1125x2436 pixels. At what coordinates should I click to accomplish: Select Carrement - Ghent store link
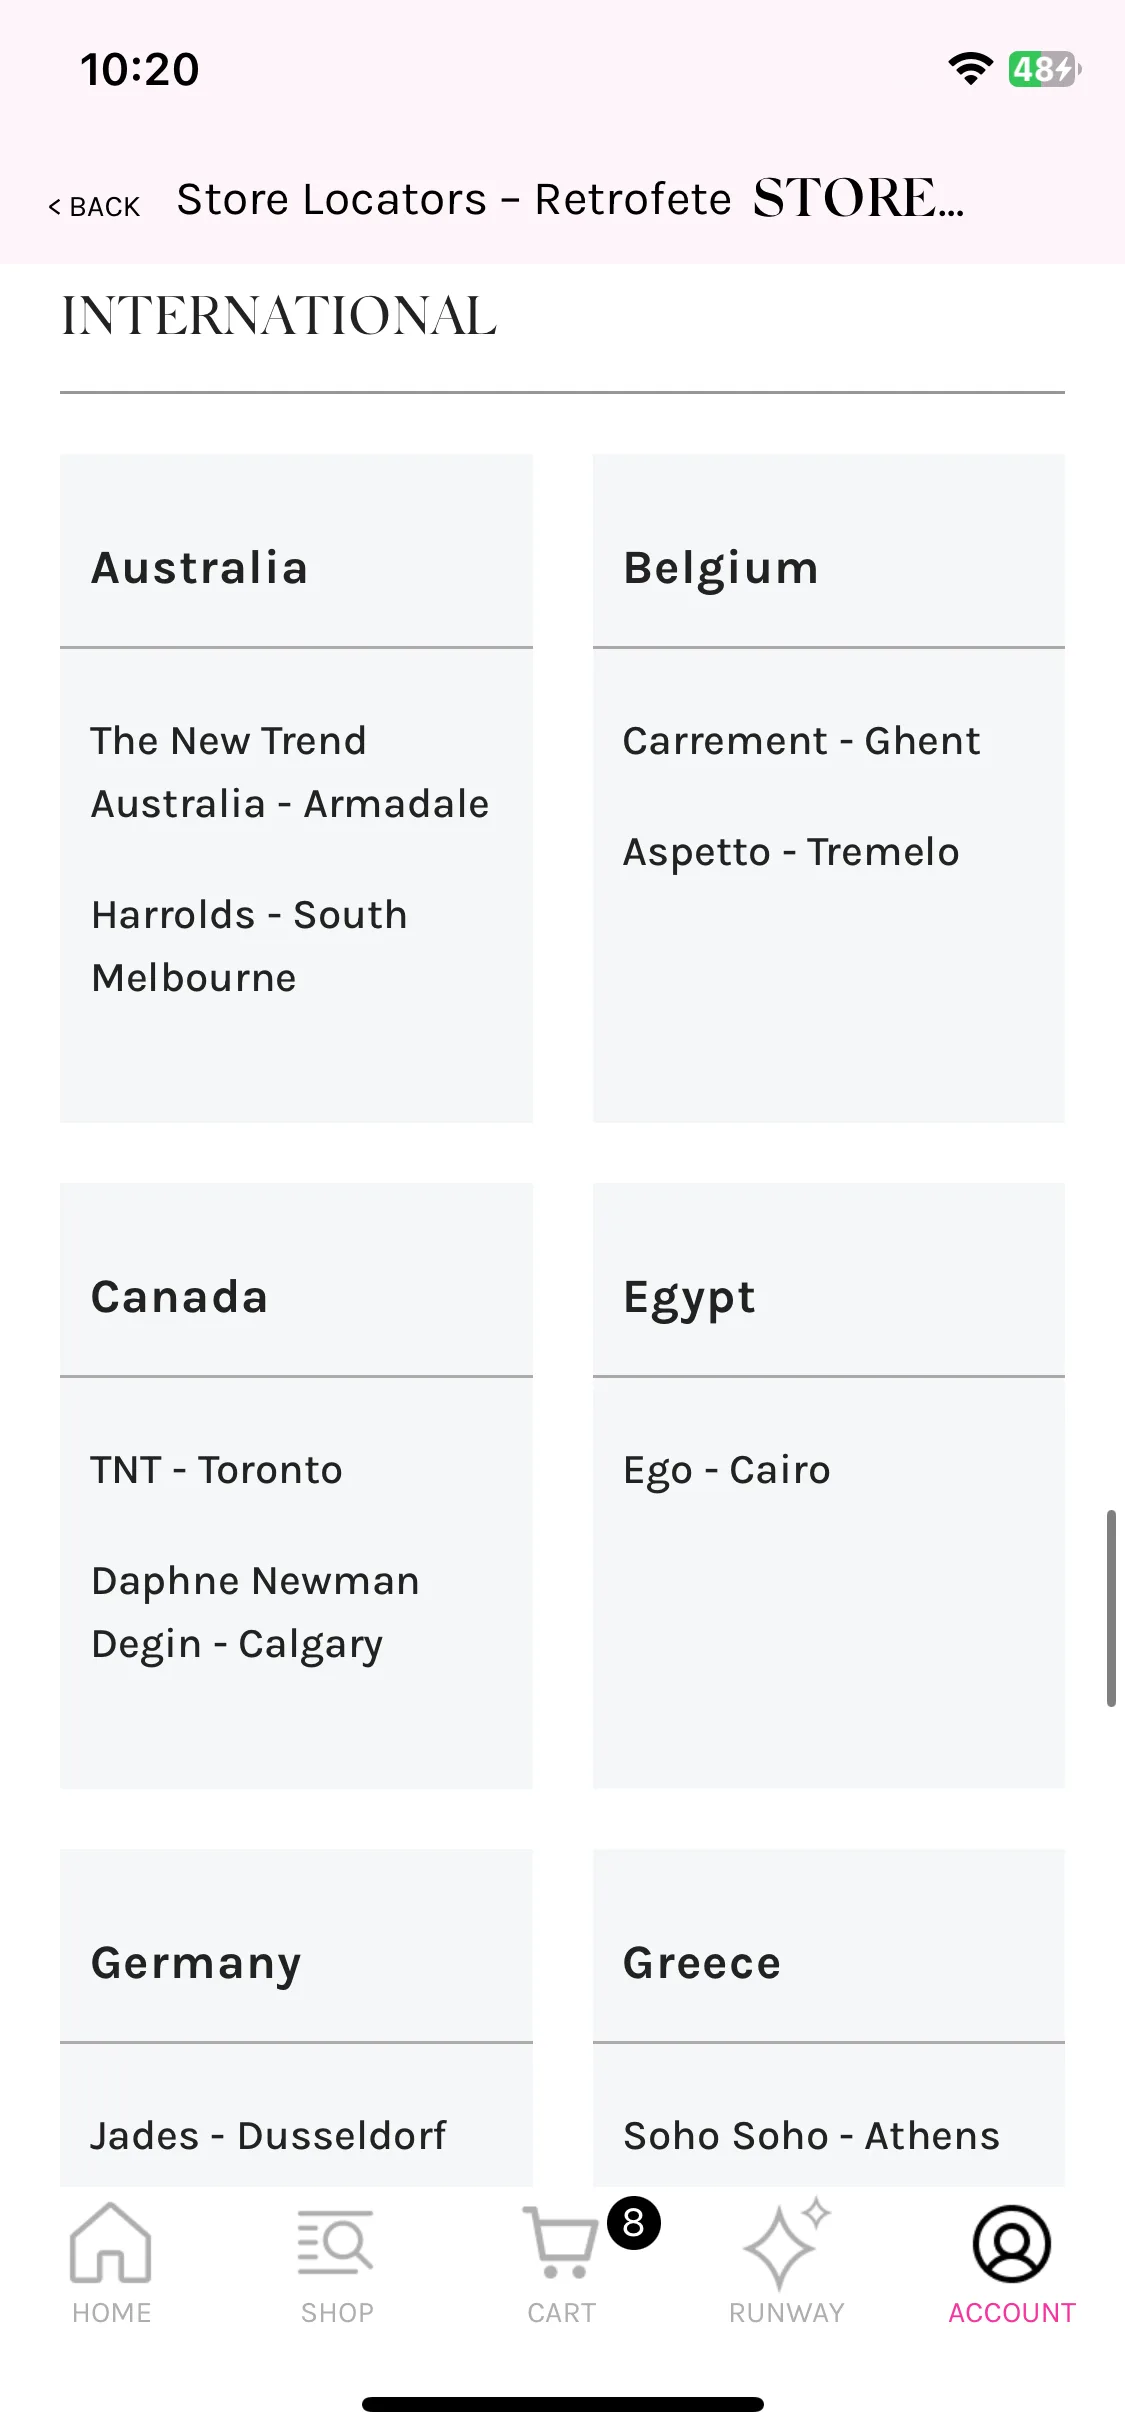pos(801,741)
